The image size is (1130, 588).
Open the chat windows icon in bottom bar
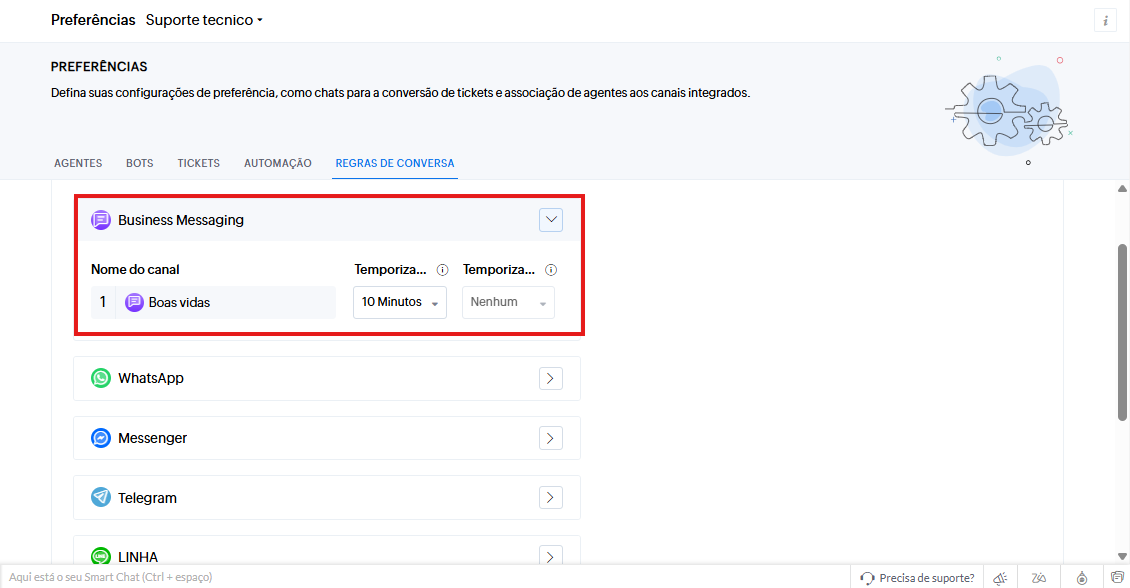1117,578
